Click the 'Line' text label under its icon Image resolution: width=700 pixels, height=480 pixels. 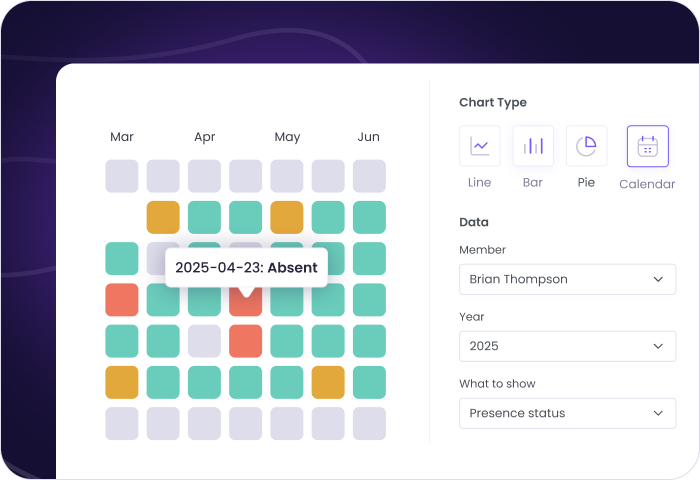pos(480,183)
